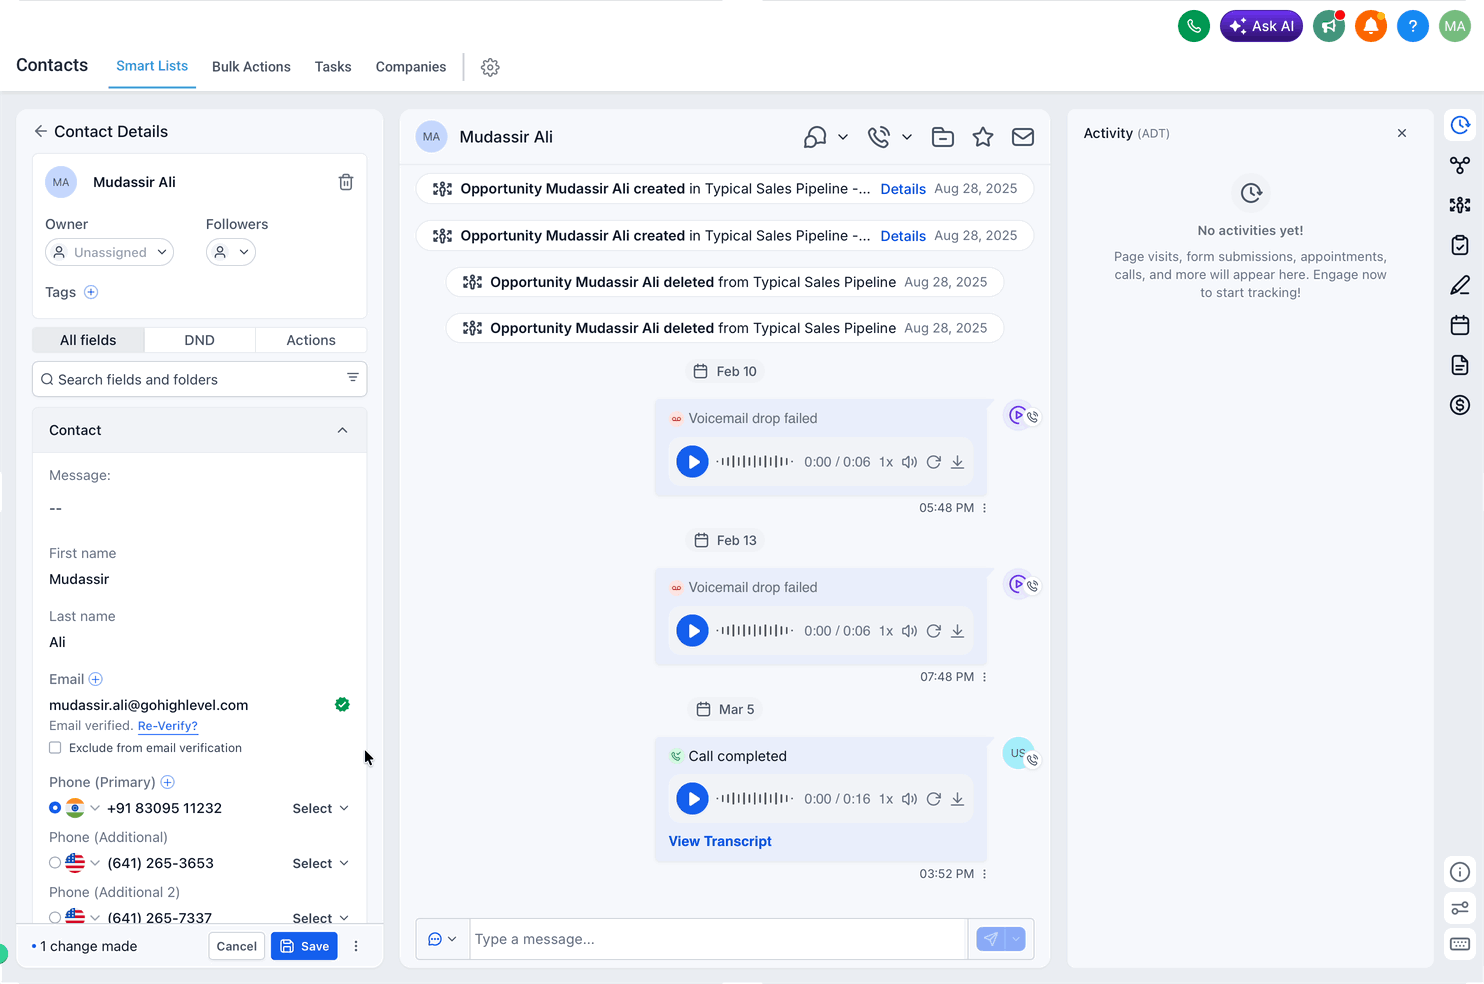This screenshot has width=1484, height=984.
Task: Play the Call completed recording
Action: 692,799
